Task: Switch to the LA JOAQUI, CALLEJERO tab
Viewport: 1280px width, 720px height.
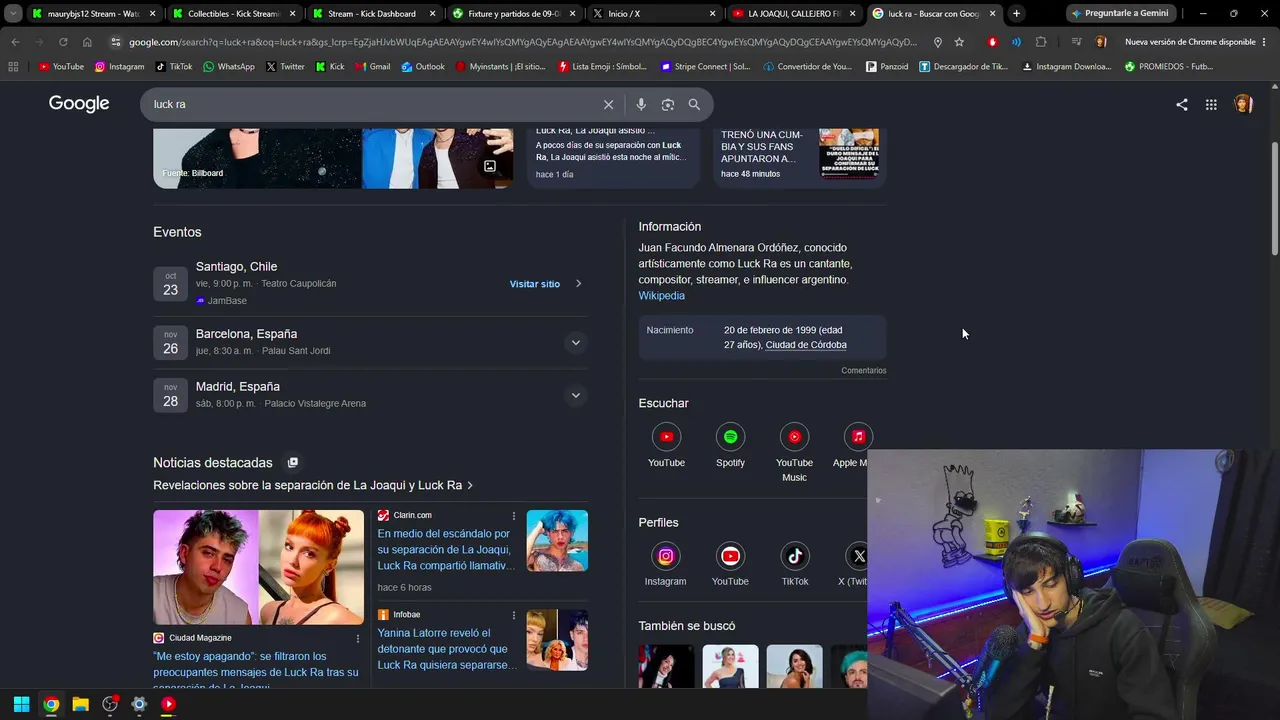Action: [x=793, y=14]
